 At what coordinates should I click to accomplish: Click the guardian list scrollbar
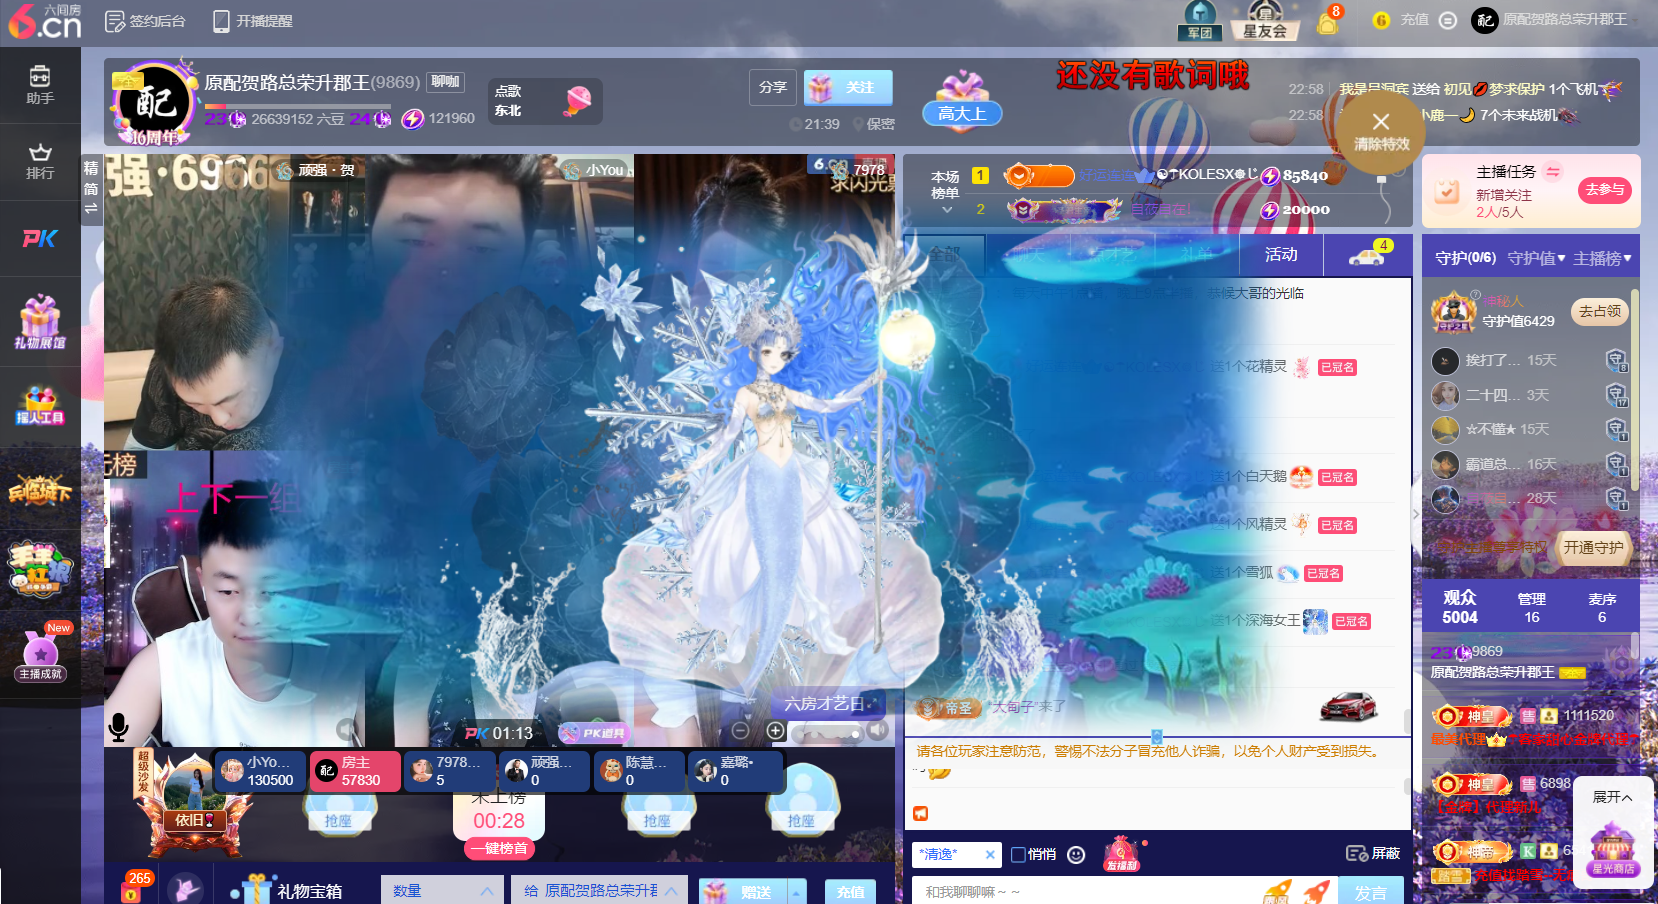pos(1634,390)
